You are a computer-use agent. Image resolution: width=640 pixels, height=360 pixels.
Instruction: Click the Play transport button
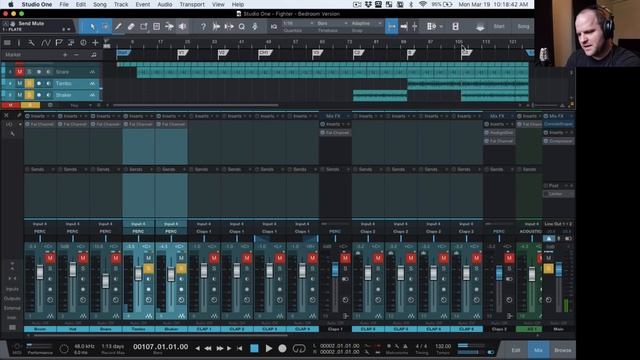(269, 349)
